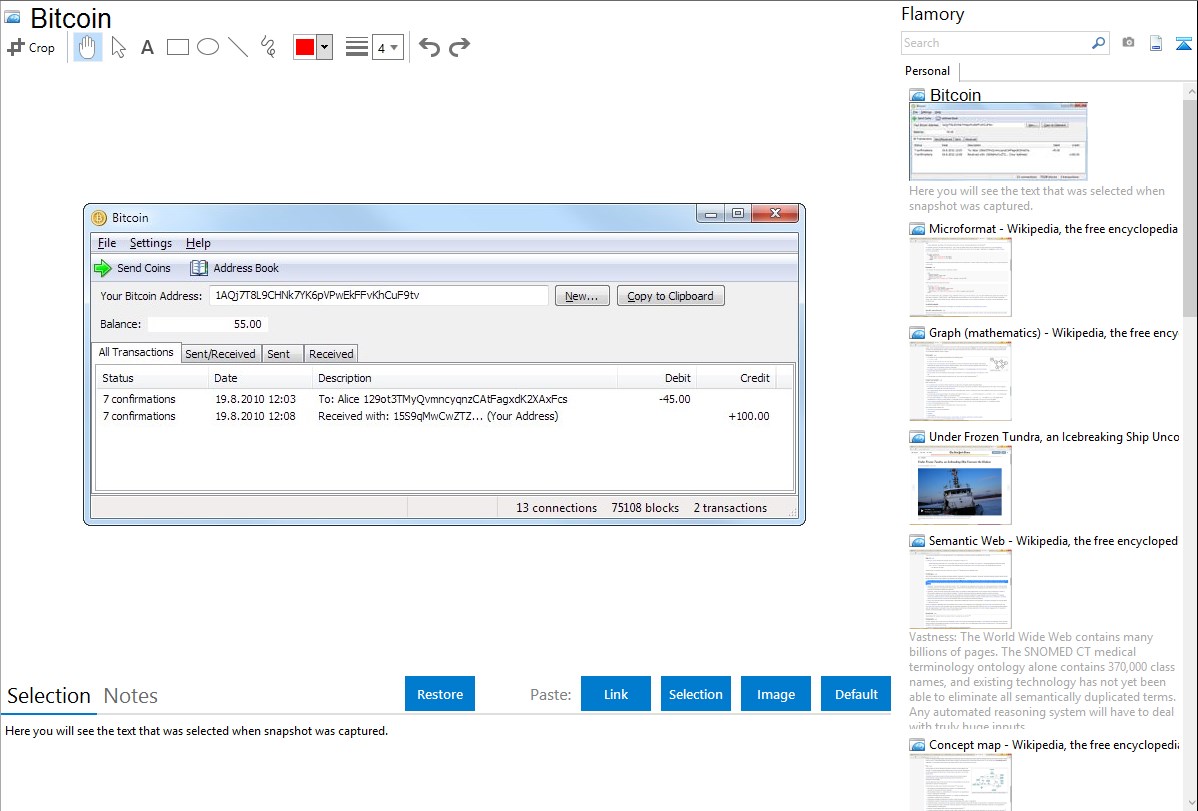The width and height of the screenshot is (1198, 811).
Task: Choose the arrow pointer tool
Action: (118, 47)
